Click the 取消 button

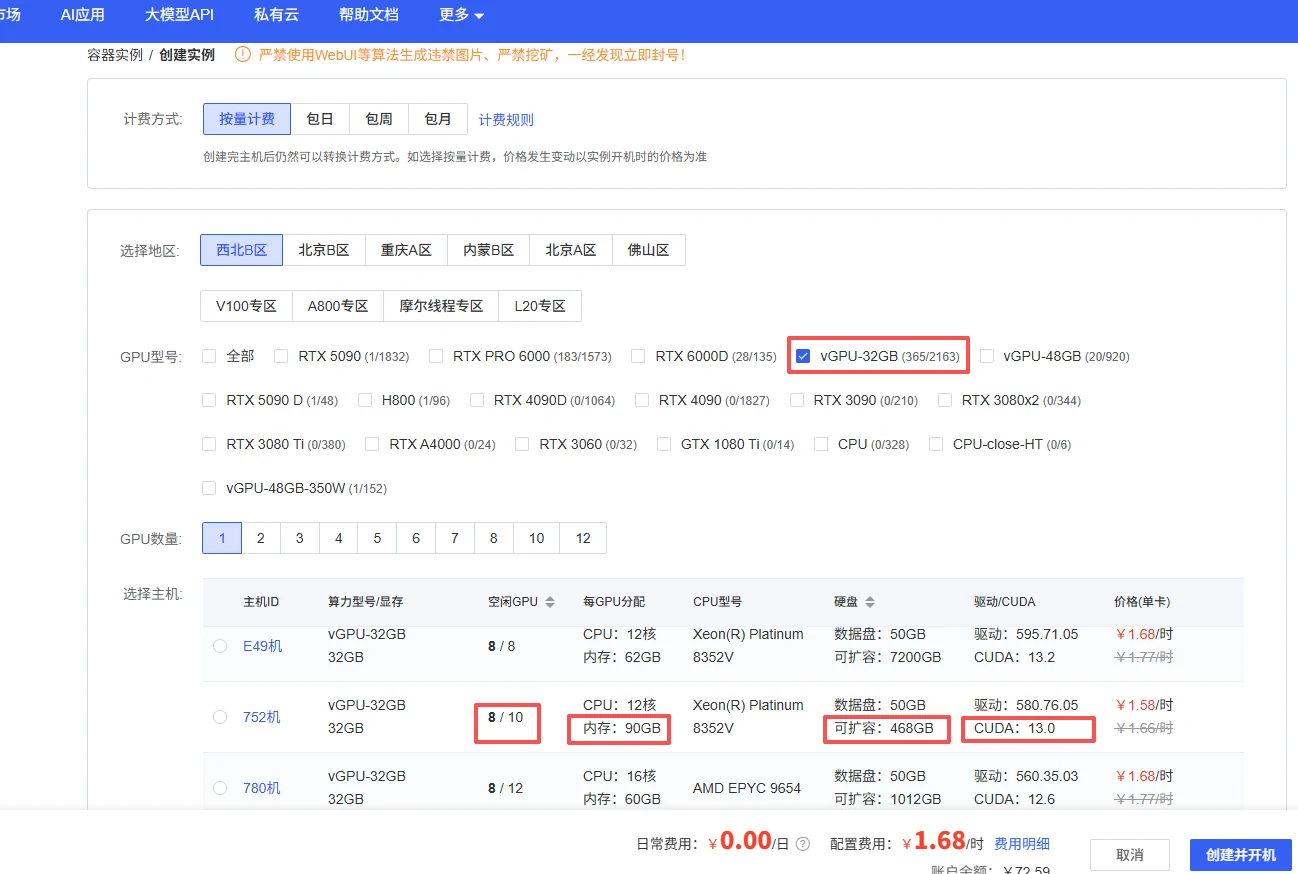point(1130,855)
